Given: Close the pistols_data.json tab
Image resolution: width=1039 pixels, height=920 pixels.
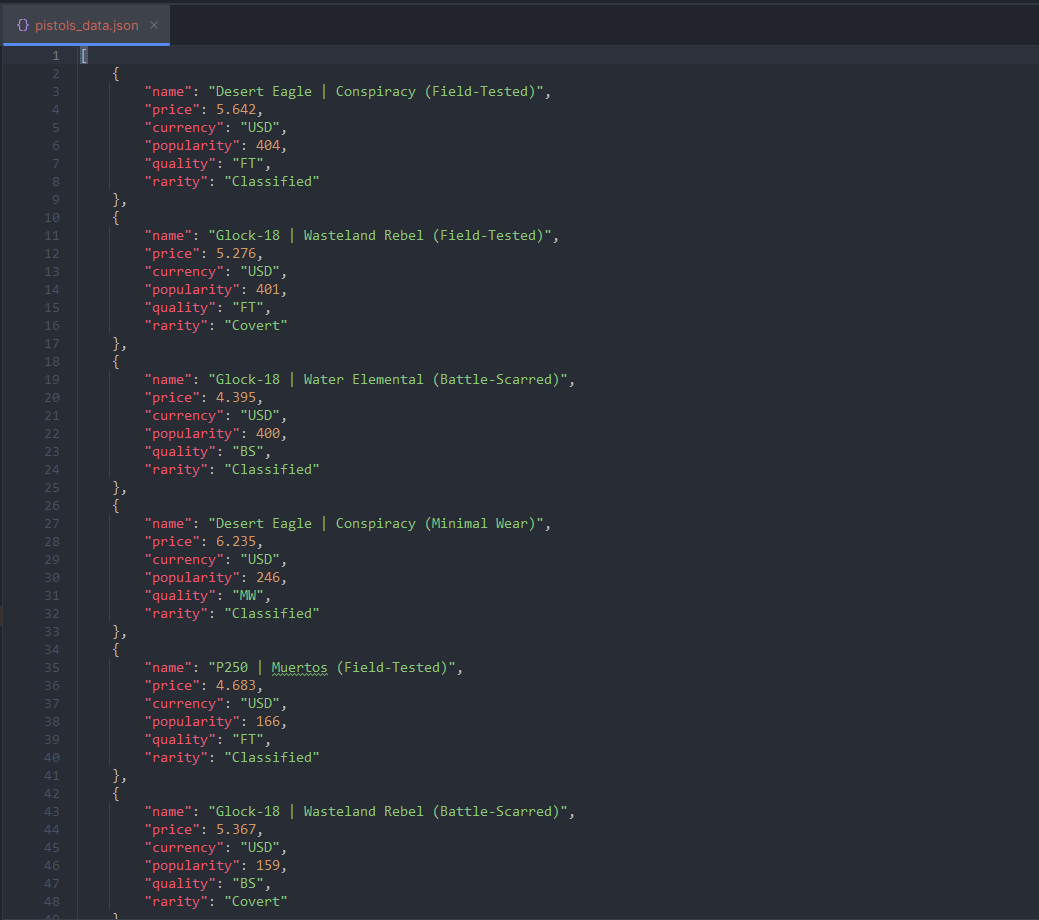Looking at the screenshot, I should (x=154, y=25).
